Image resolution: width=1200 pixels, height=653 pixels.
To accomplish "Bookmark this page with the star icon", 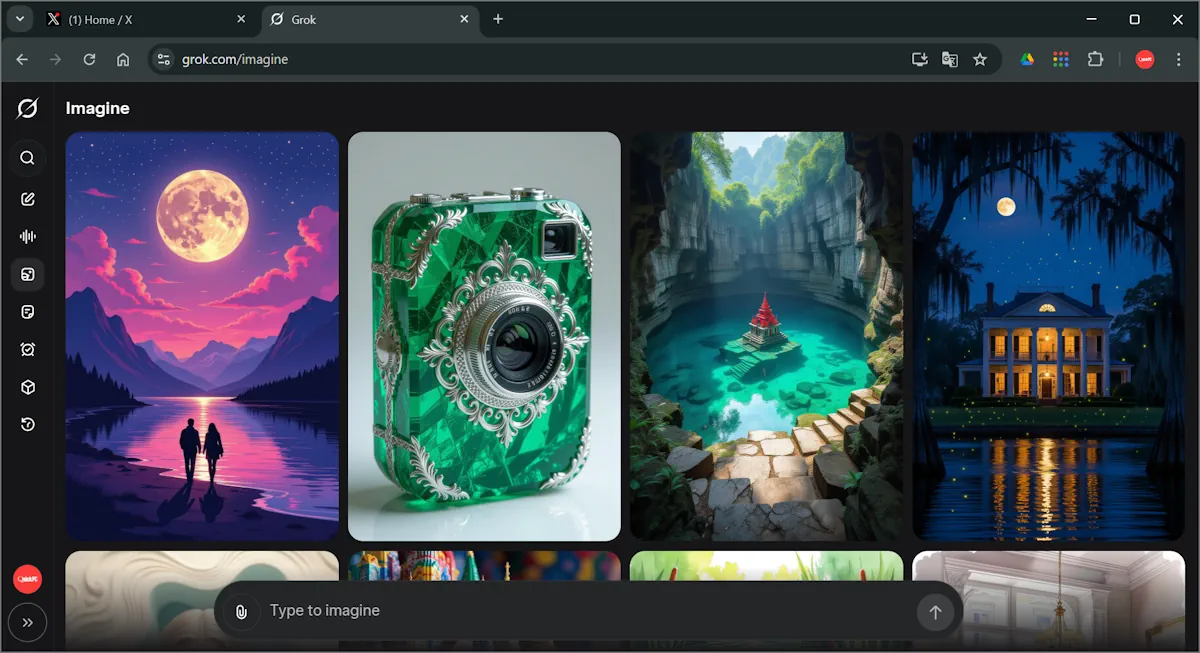I will (980, 59).
